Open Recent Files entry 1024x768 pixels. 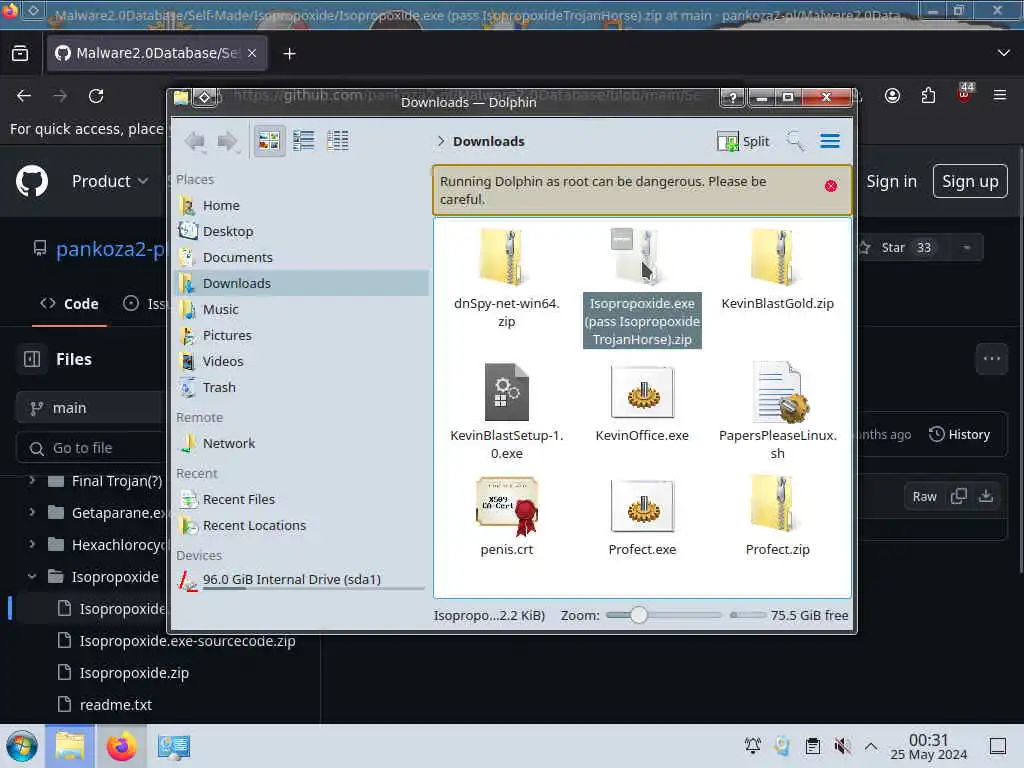coord(303,500)
